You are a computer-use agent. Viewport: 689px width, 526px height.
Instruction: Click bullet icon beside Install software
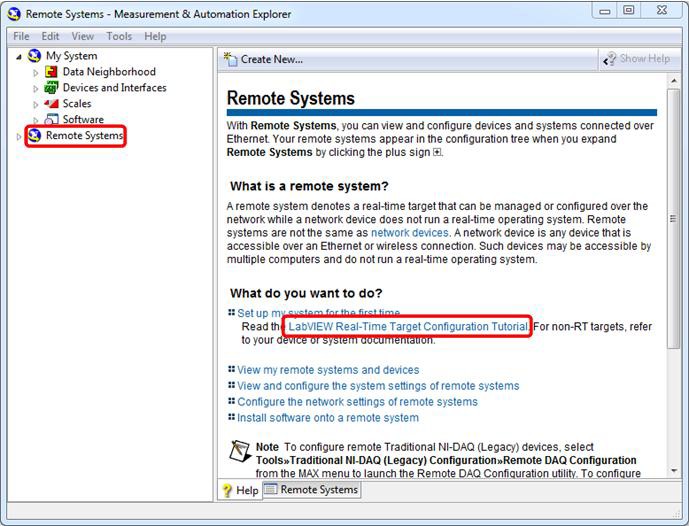coord(232,417)
